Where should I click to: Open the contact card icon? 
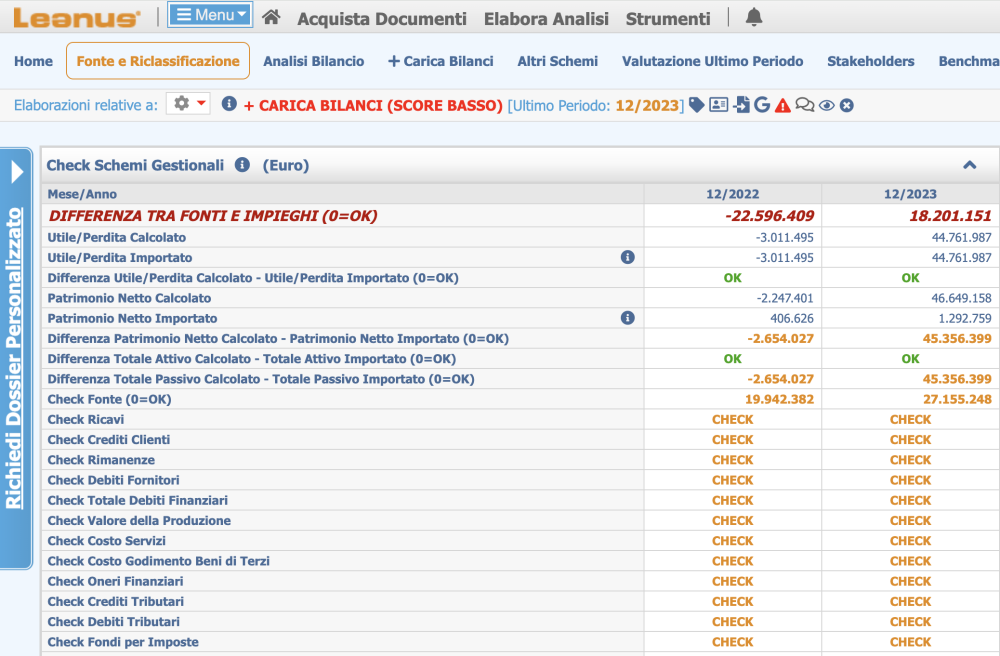point(719,105)
